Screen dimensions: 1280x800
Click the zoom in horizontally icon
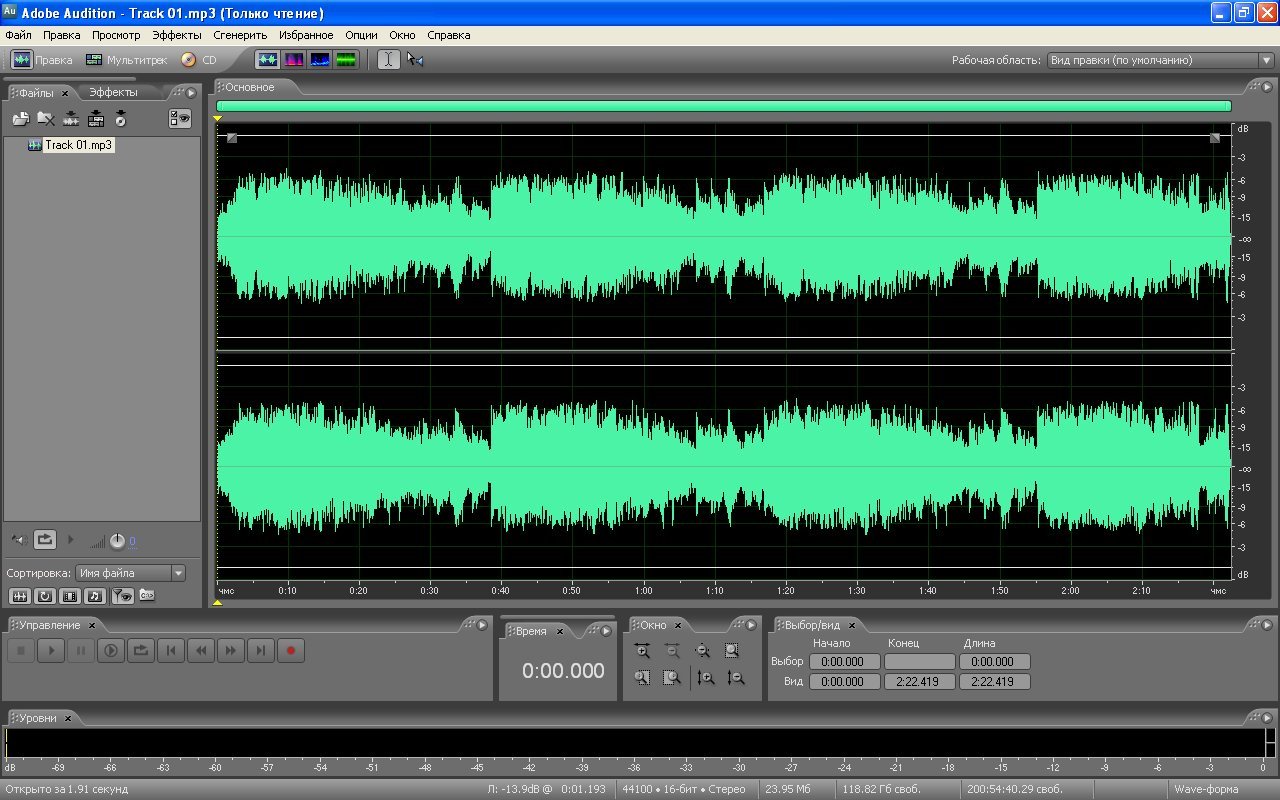coord(643,651)
